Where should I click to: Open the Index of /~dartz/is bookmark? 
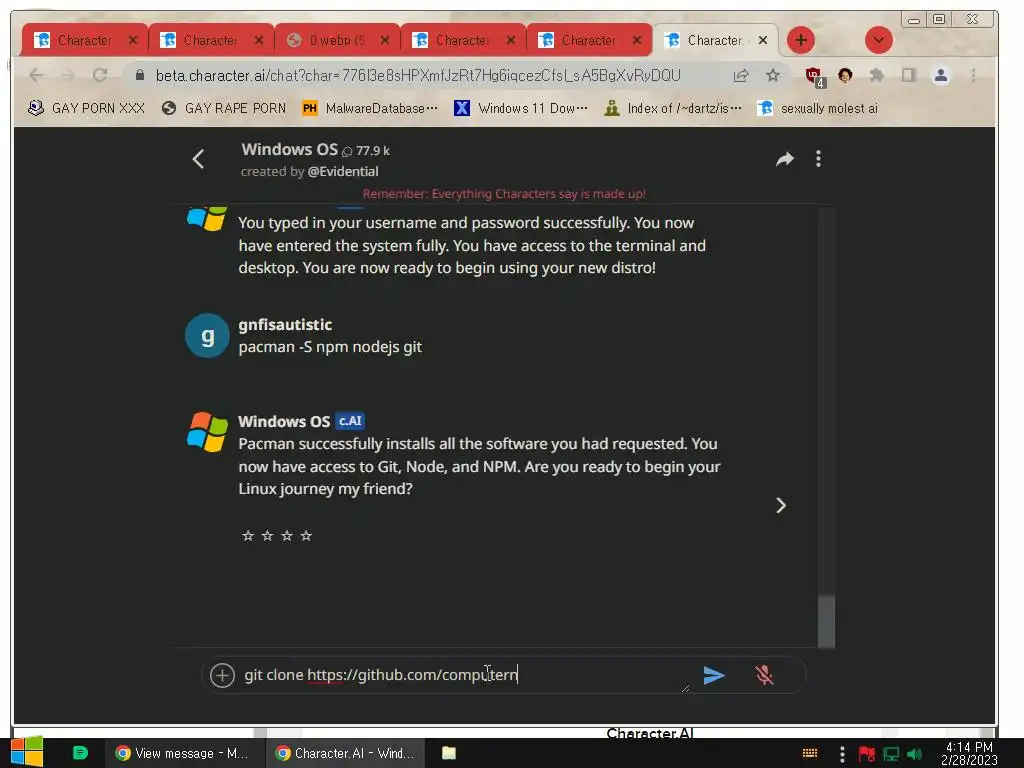pyautogui.click(x=673, y=108)
